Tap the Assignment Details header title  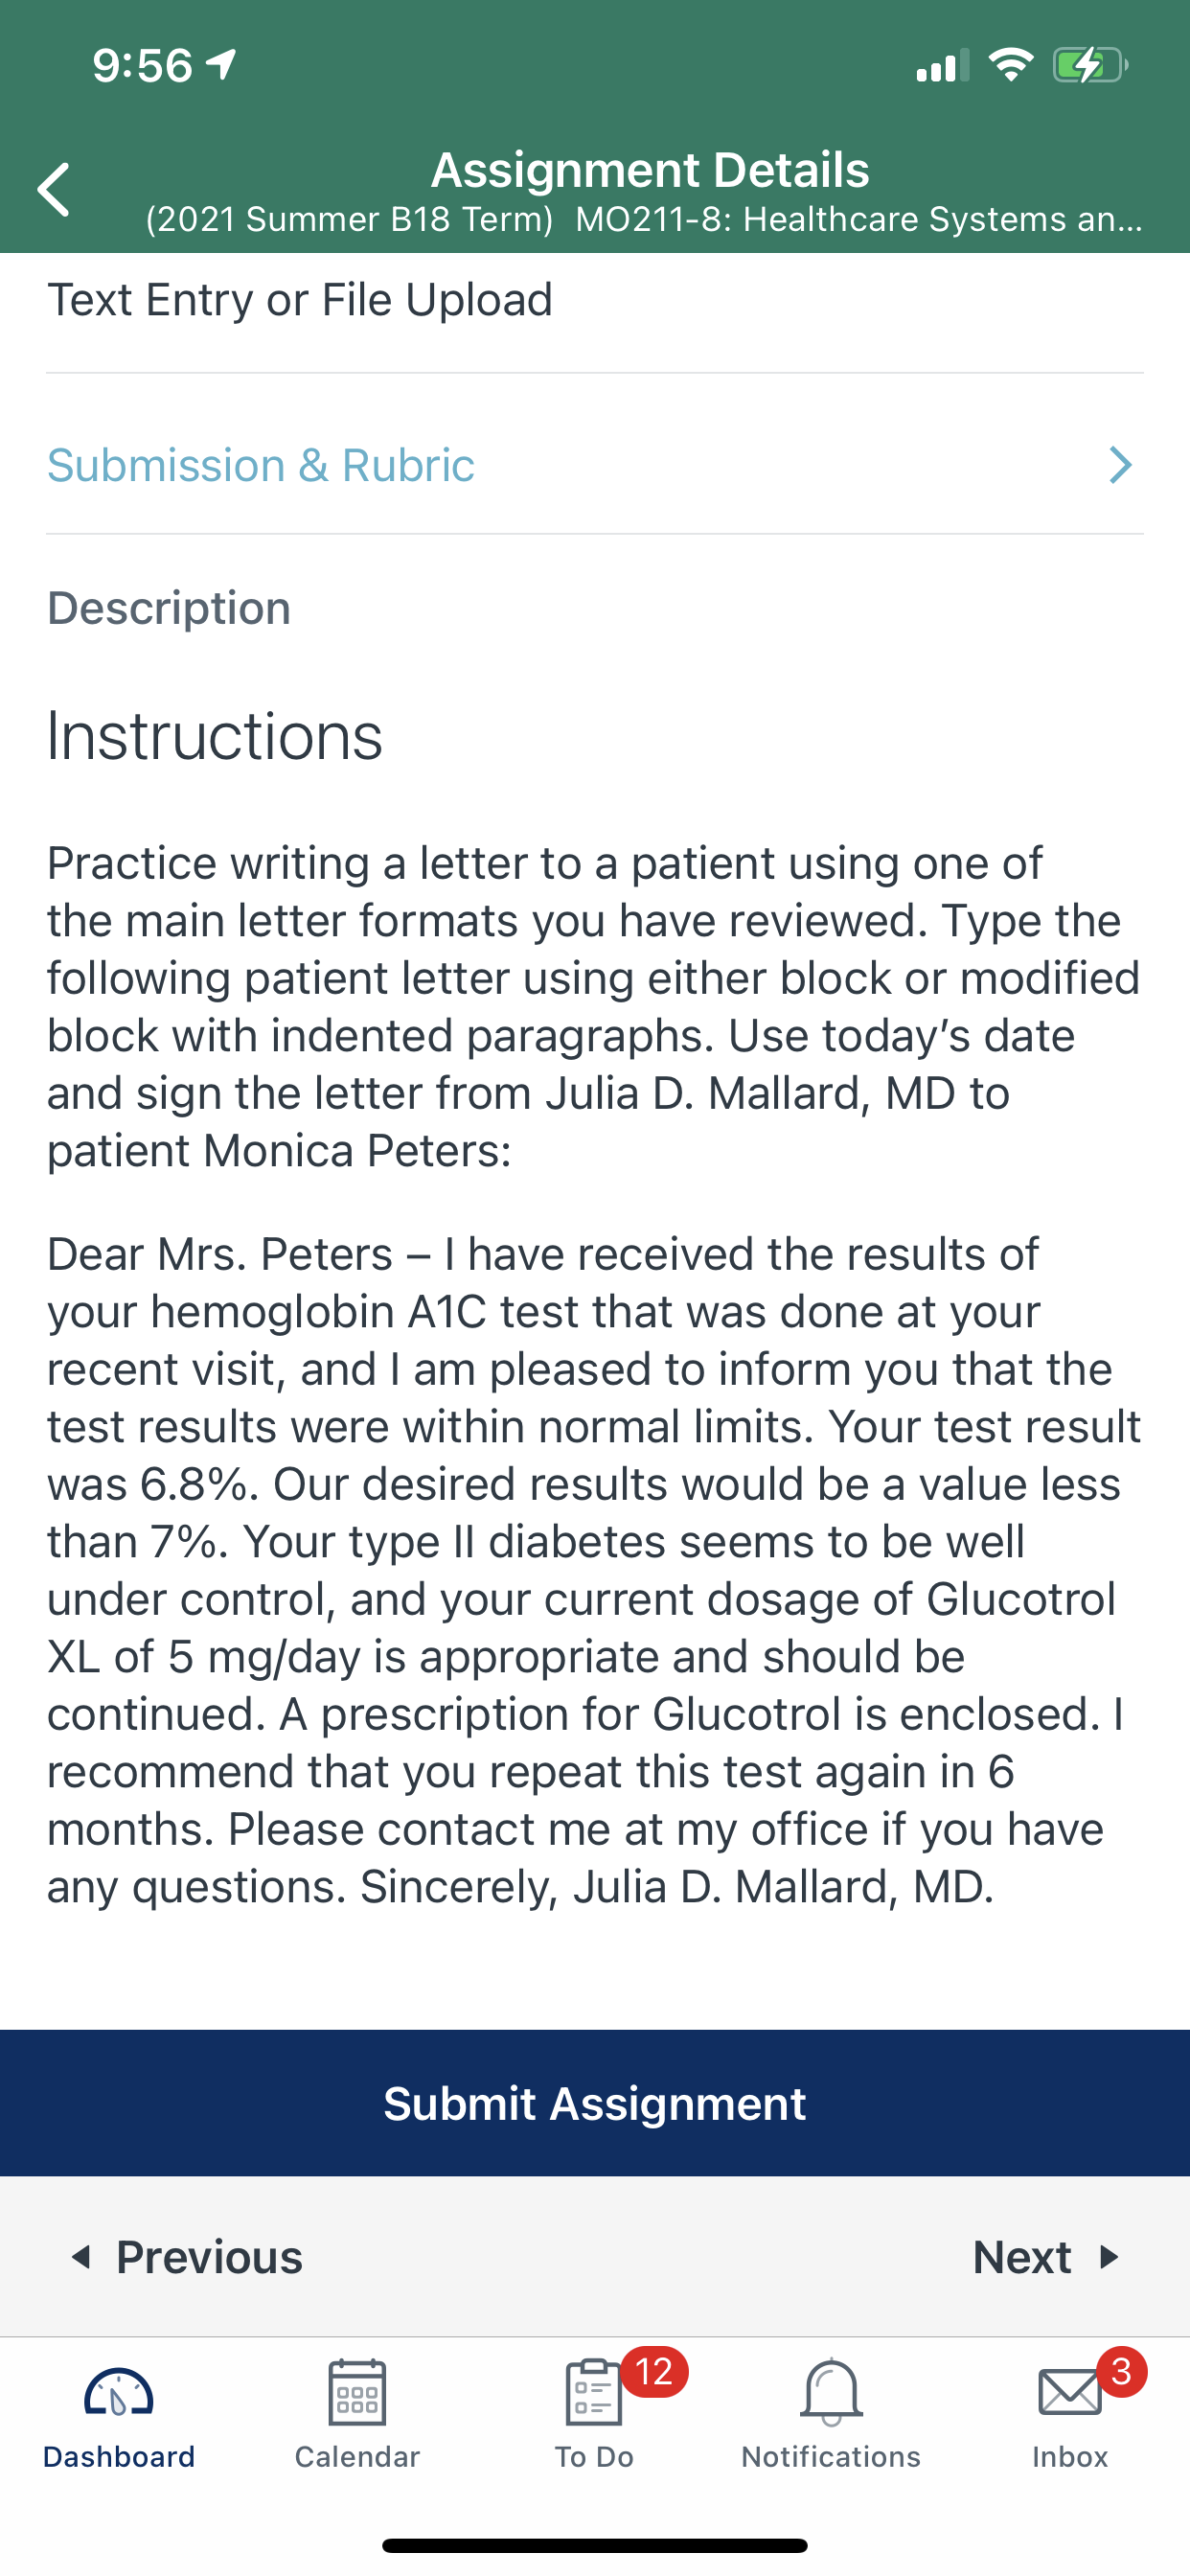[x=650, y=170]
